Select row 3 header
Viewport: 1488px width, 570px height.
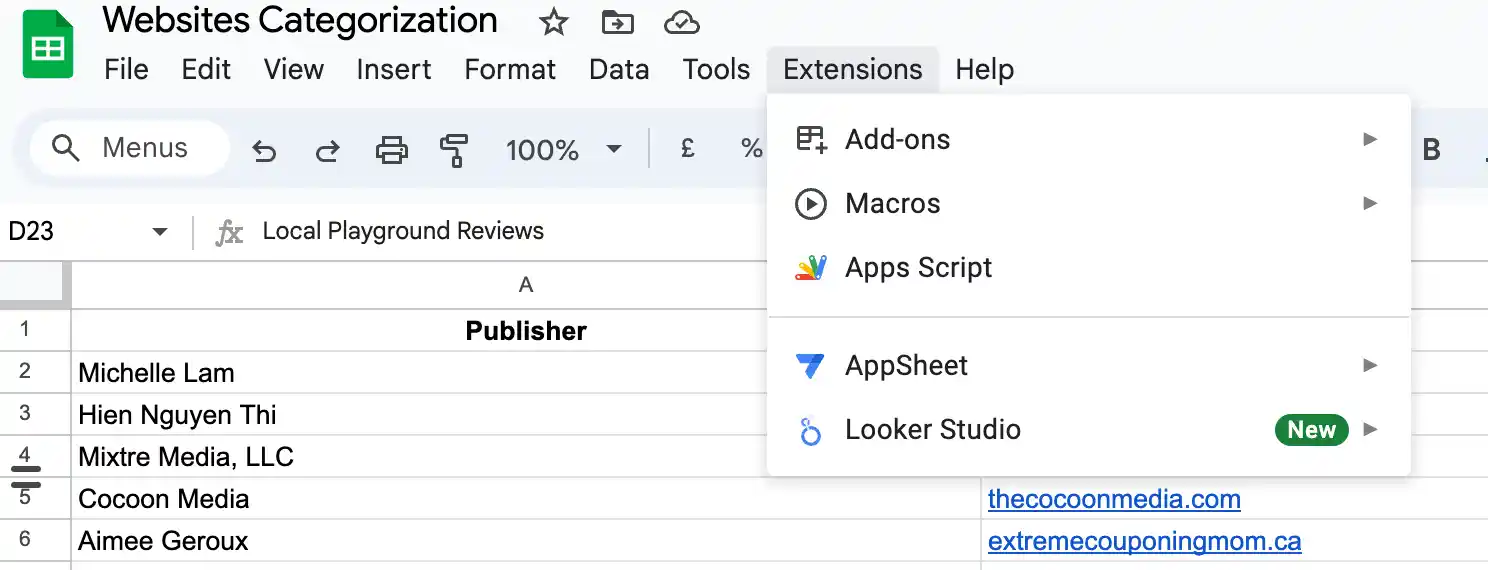click(x=35, y=414)
